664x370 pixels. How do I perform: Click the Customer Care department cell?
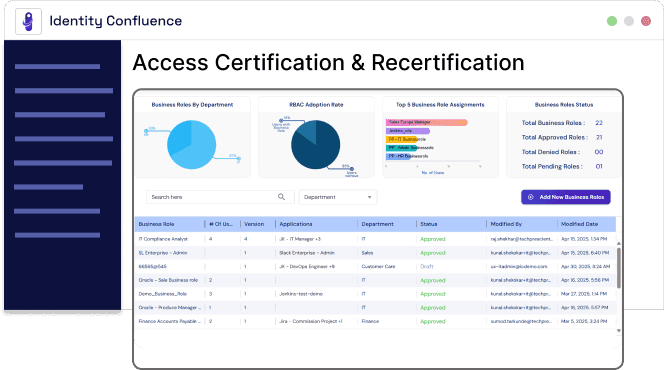(x=378, y=267)
